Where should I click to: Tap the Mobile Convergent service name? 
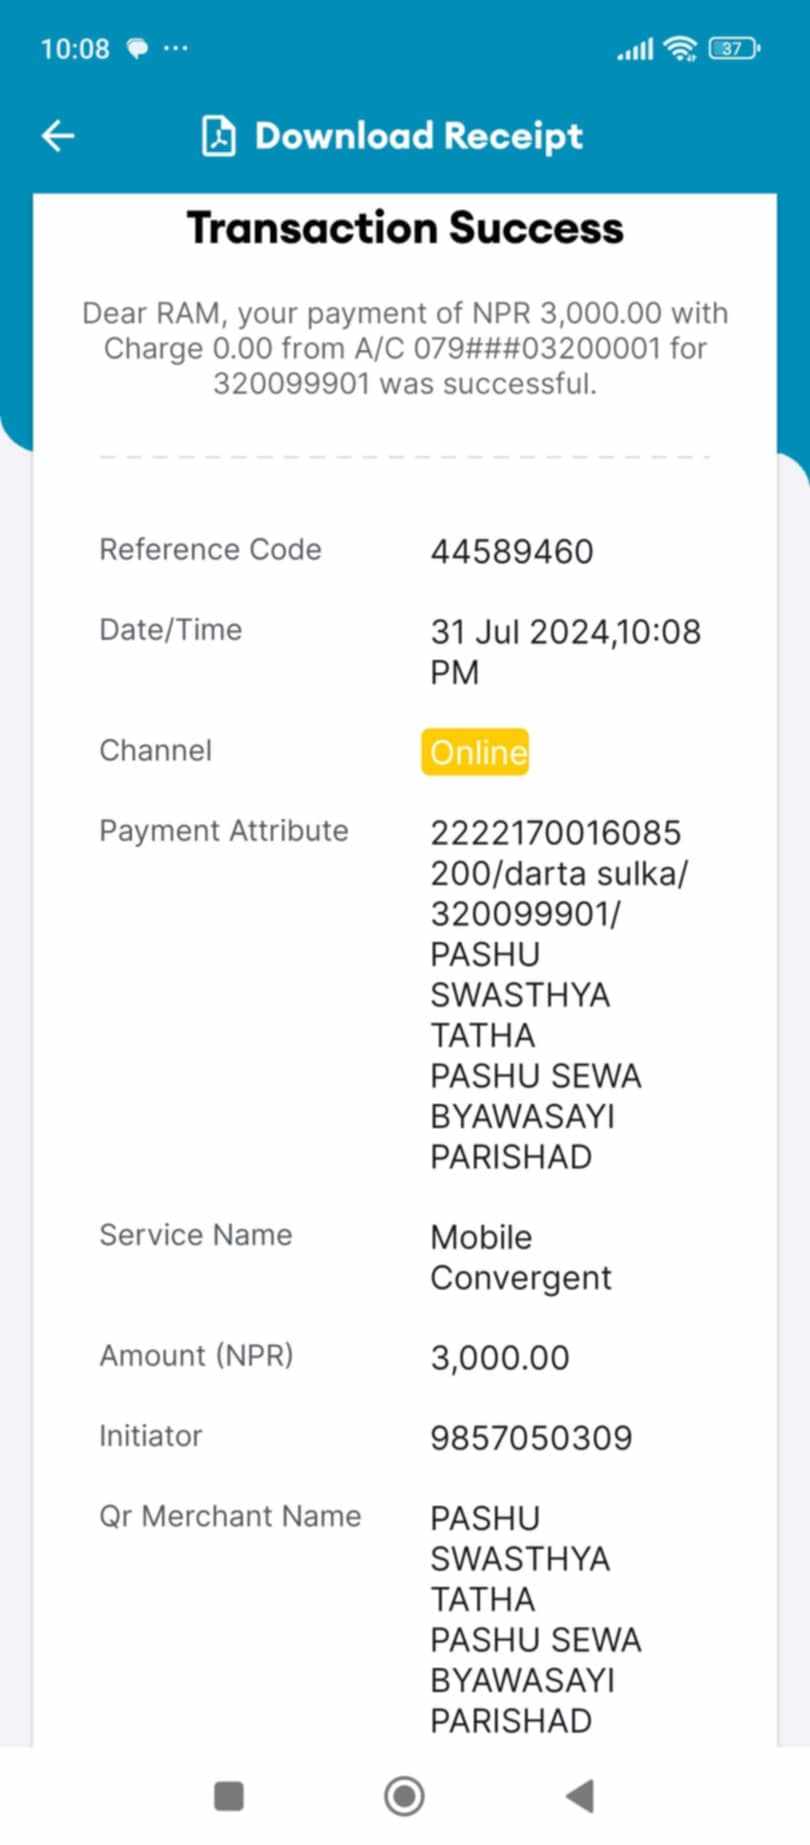[521, 1258]
